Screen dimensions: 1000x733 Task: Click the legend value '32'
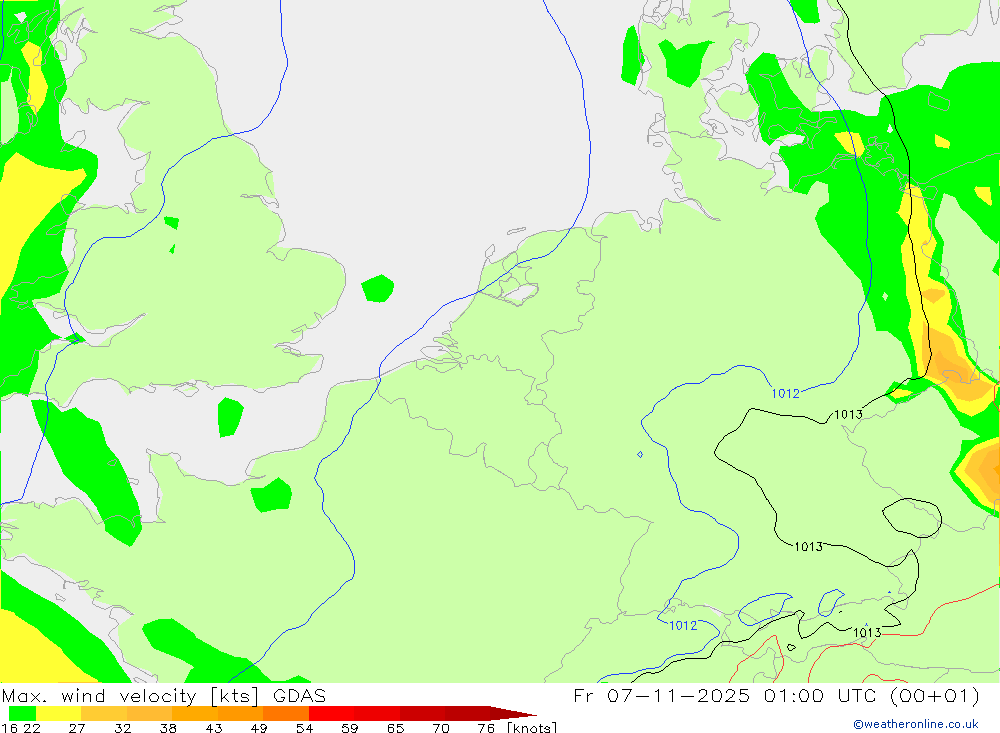(122, 728)
